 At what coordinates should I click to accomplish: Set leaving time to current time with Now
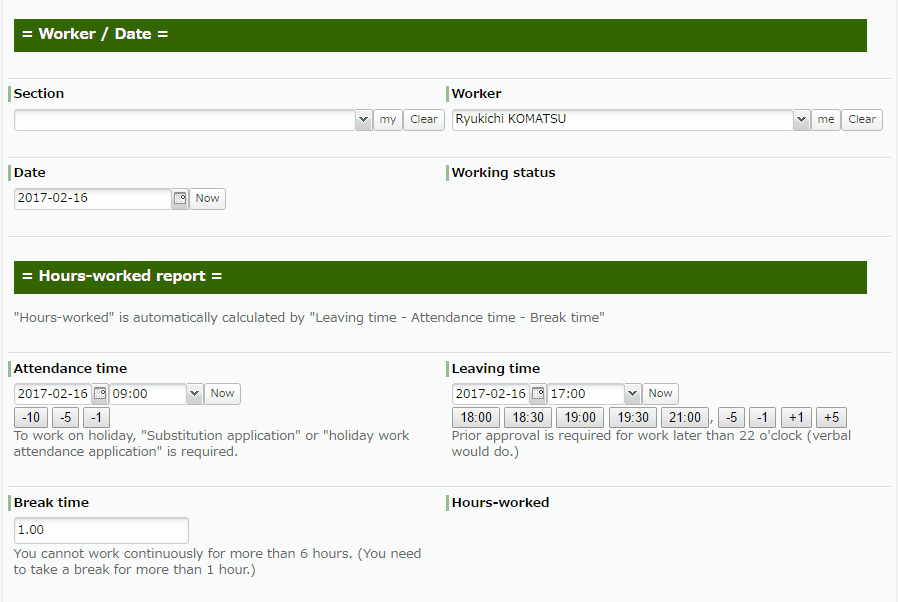tap(660, 394)
